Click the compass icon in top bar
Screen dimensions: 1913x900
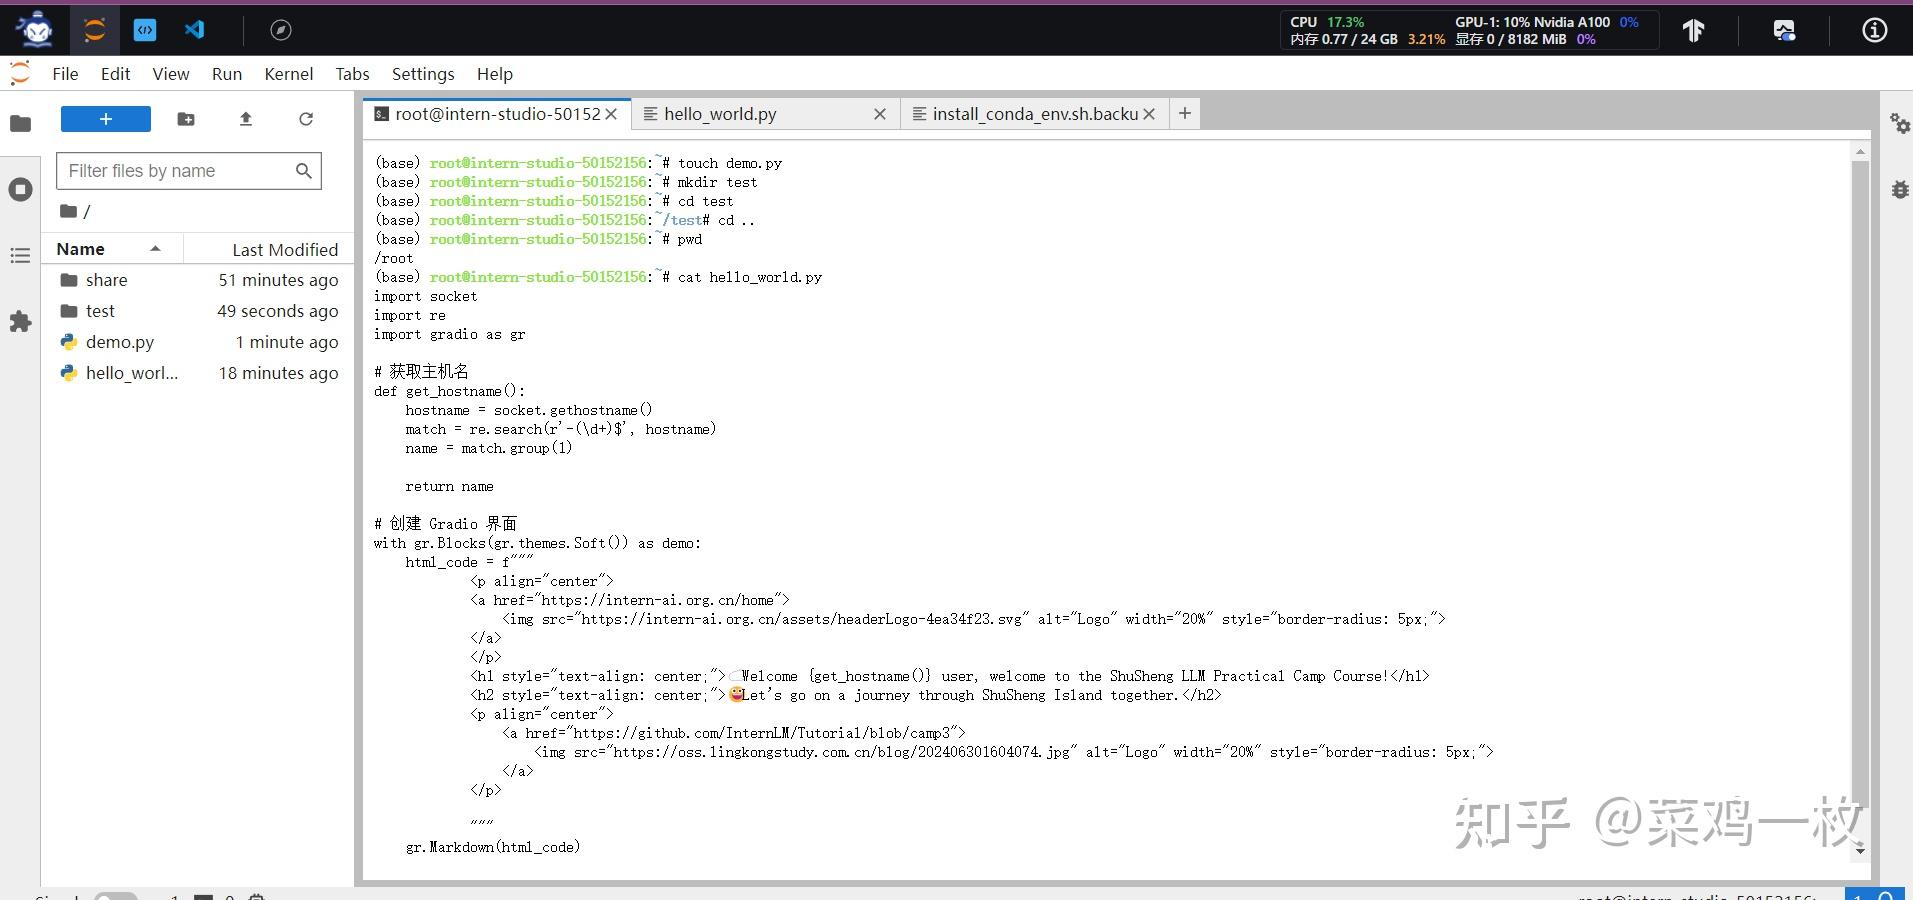pos(281,30)
